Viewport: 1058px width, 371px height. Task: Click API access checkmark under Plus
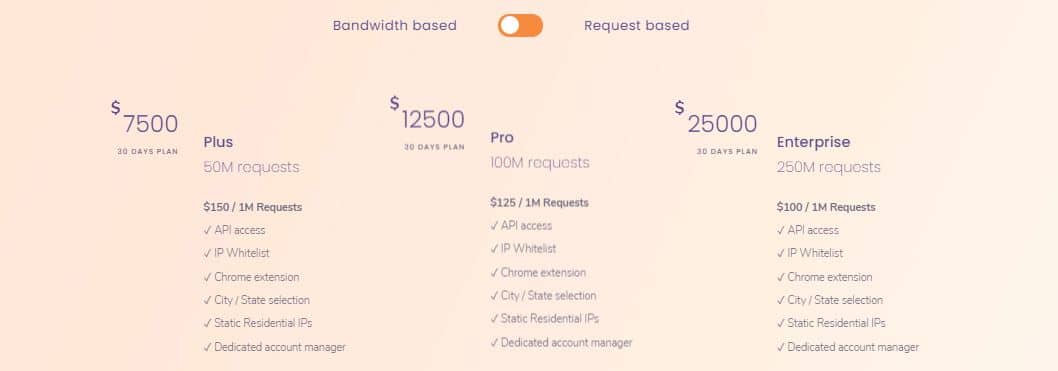[x=234, y=230]
